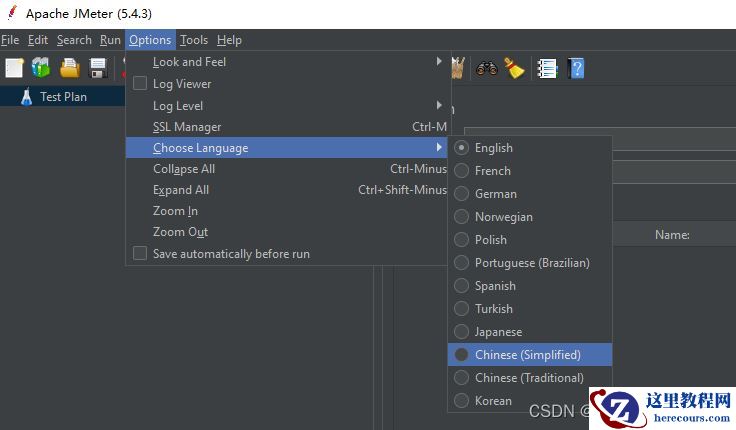This screenshot has width=736, height=430.
Task: Select Polish language option
Action: click(x=530, y=240)
